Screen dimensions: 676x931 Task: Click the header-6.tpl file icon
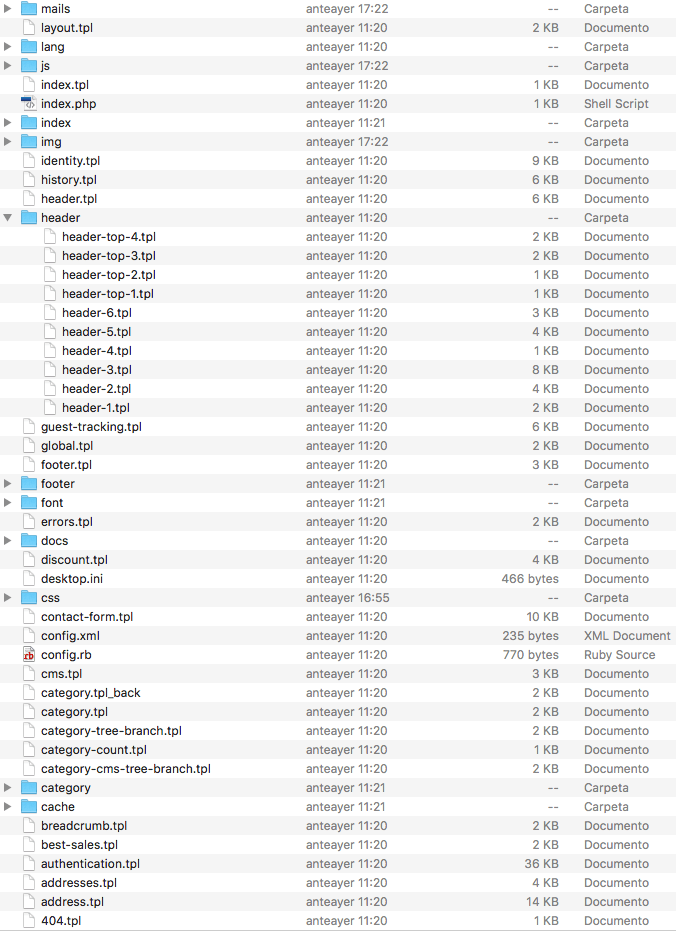tap(50, 313)
